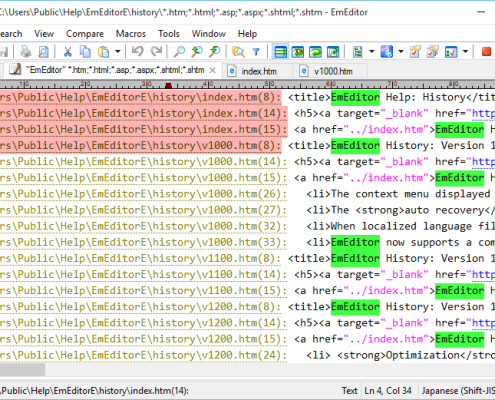Click the blue plug-ins icon
Image resolution: width=495 pixels, height=400 pixels.
point(387,52)
